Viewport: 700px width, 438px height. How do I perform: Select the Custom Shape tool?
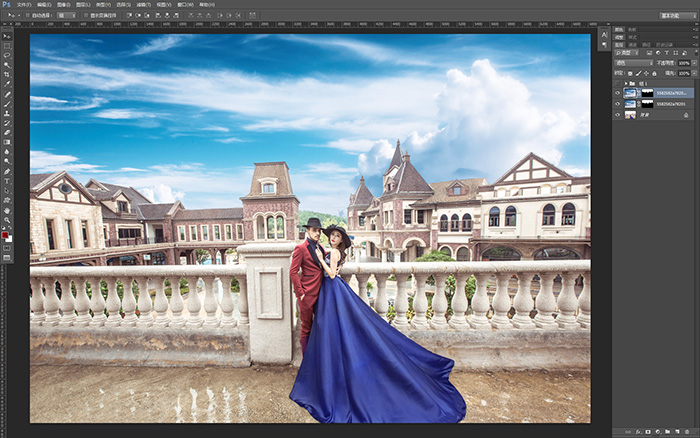pyautogui.click(x=7, y=200)
